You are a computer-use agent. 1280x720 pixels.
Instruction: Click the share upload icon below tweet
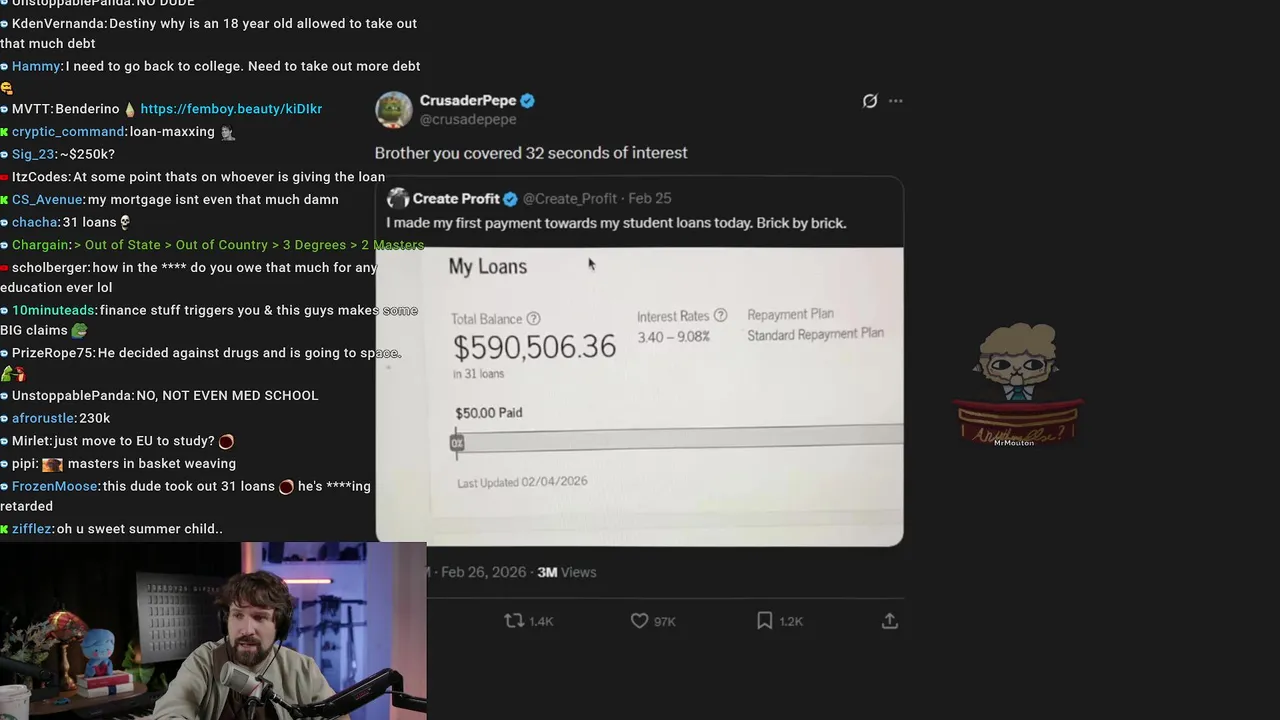[x=889, y=621]
